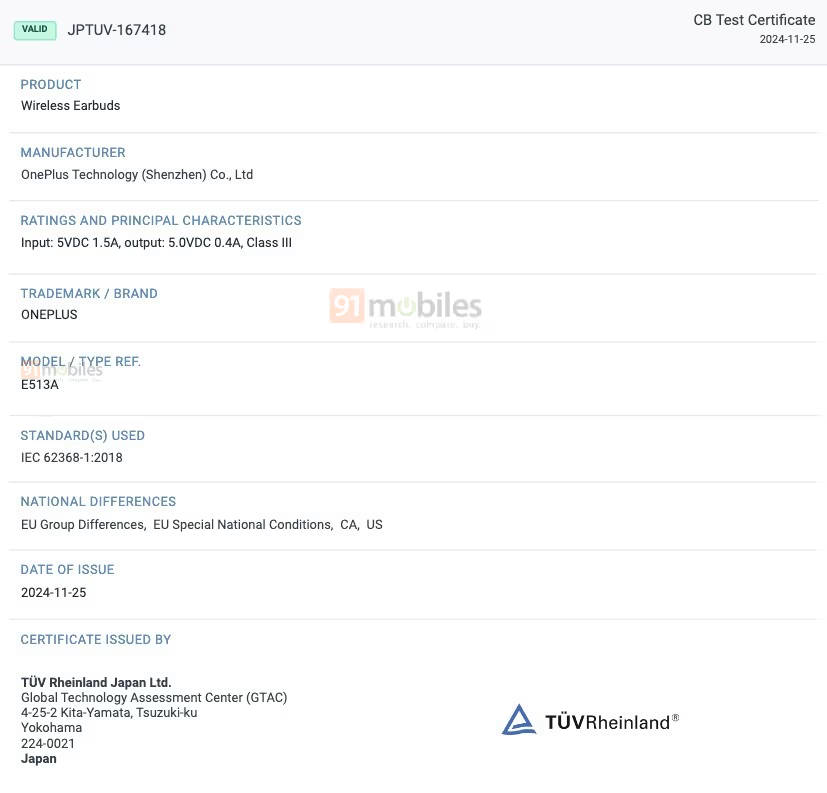Viewport: 827px width, 793px height.
Task: Select certificate number JPTUV-167418
Action: [x=117, y=30]
